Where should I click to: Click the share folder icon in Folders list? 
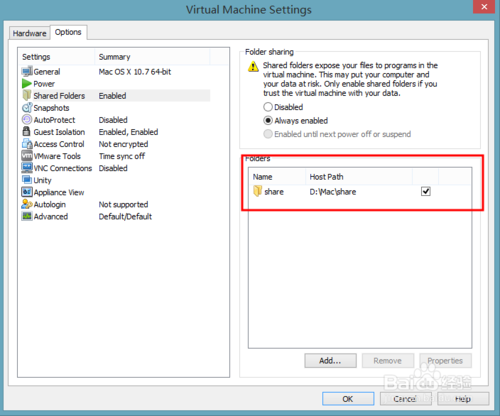[x=257, y=191]
